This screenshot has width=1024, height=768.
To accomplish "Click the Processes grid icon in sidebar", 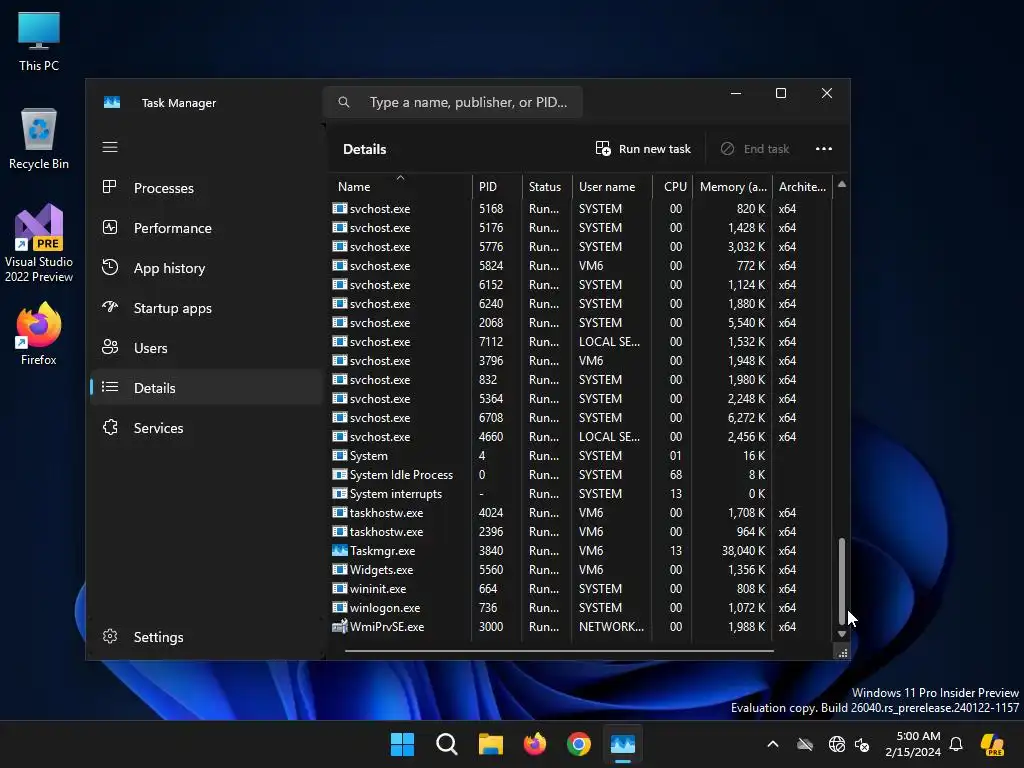I will coord(110,187).
